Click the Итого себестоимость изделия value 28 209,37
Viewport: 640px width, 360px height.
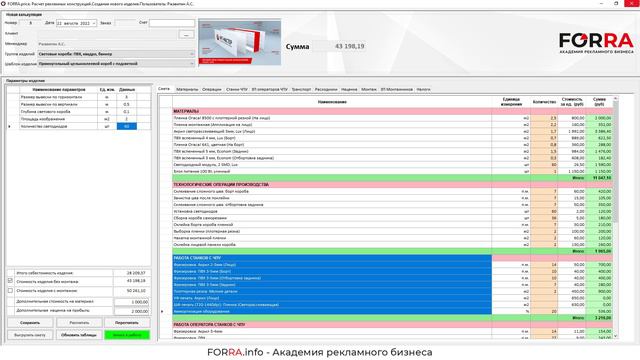point(136,273)
